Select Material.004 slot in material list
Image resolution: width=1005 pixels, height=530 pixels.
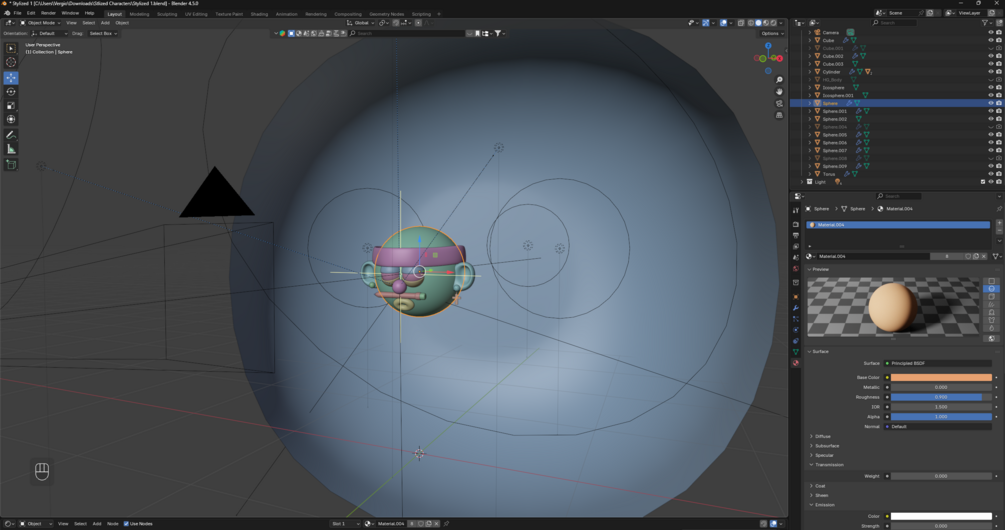point(898,225)
